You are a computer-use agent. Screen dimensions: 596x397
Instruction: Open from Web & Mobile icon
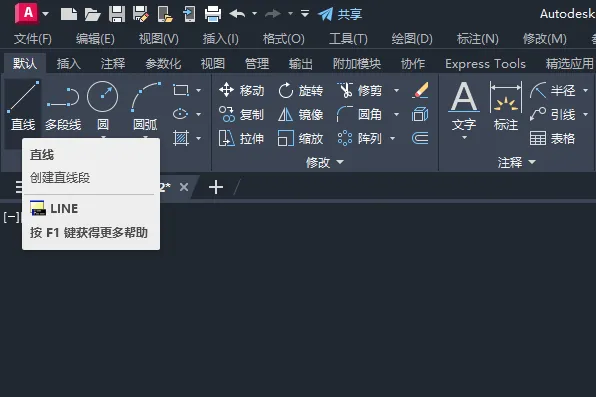click(165, 14)
